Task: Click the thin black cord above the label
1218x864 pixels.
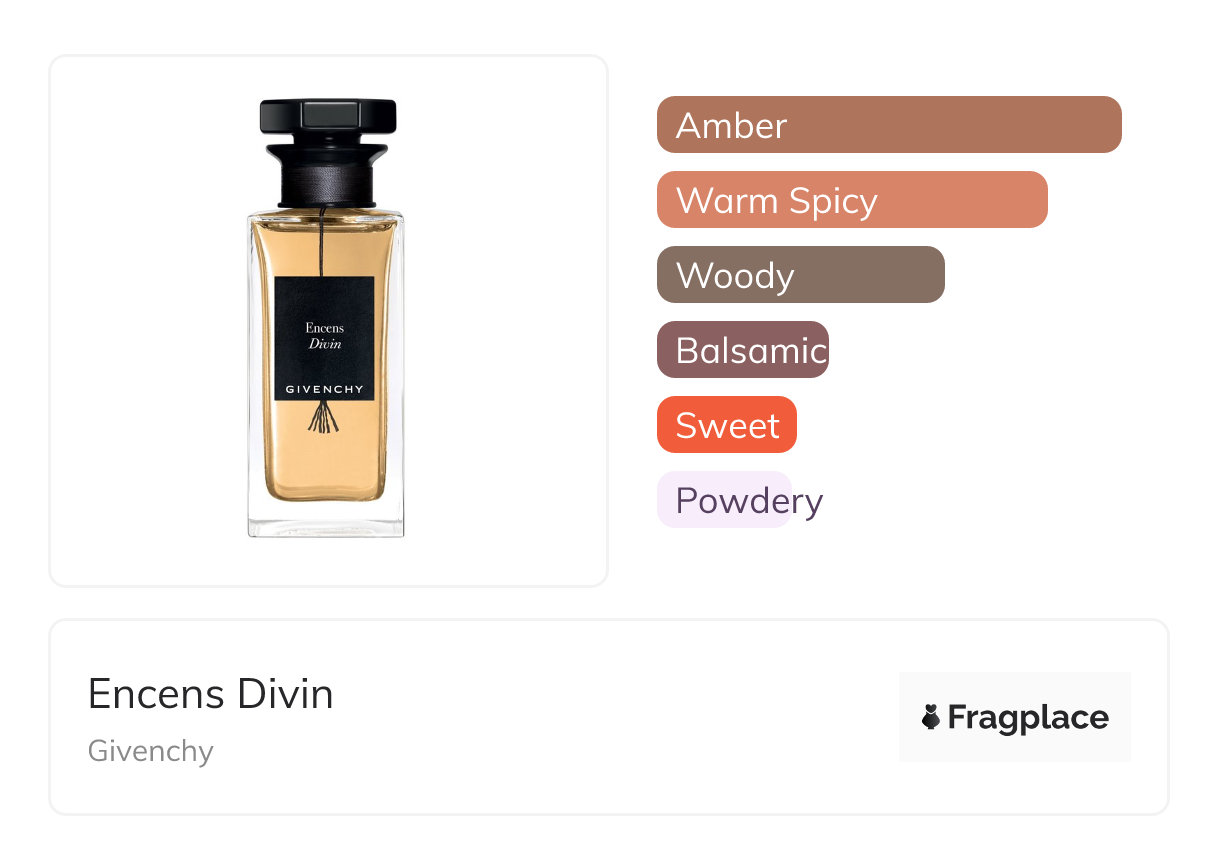Action: (x=323, y=245)
